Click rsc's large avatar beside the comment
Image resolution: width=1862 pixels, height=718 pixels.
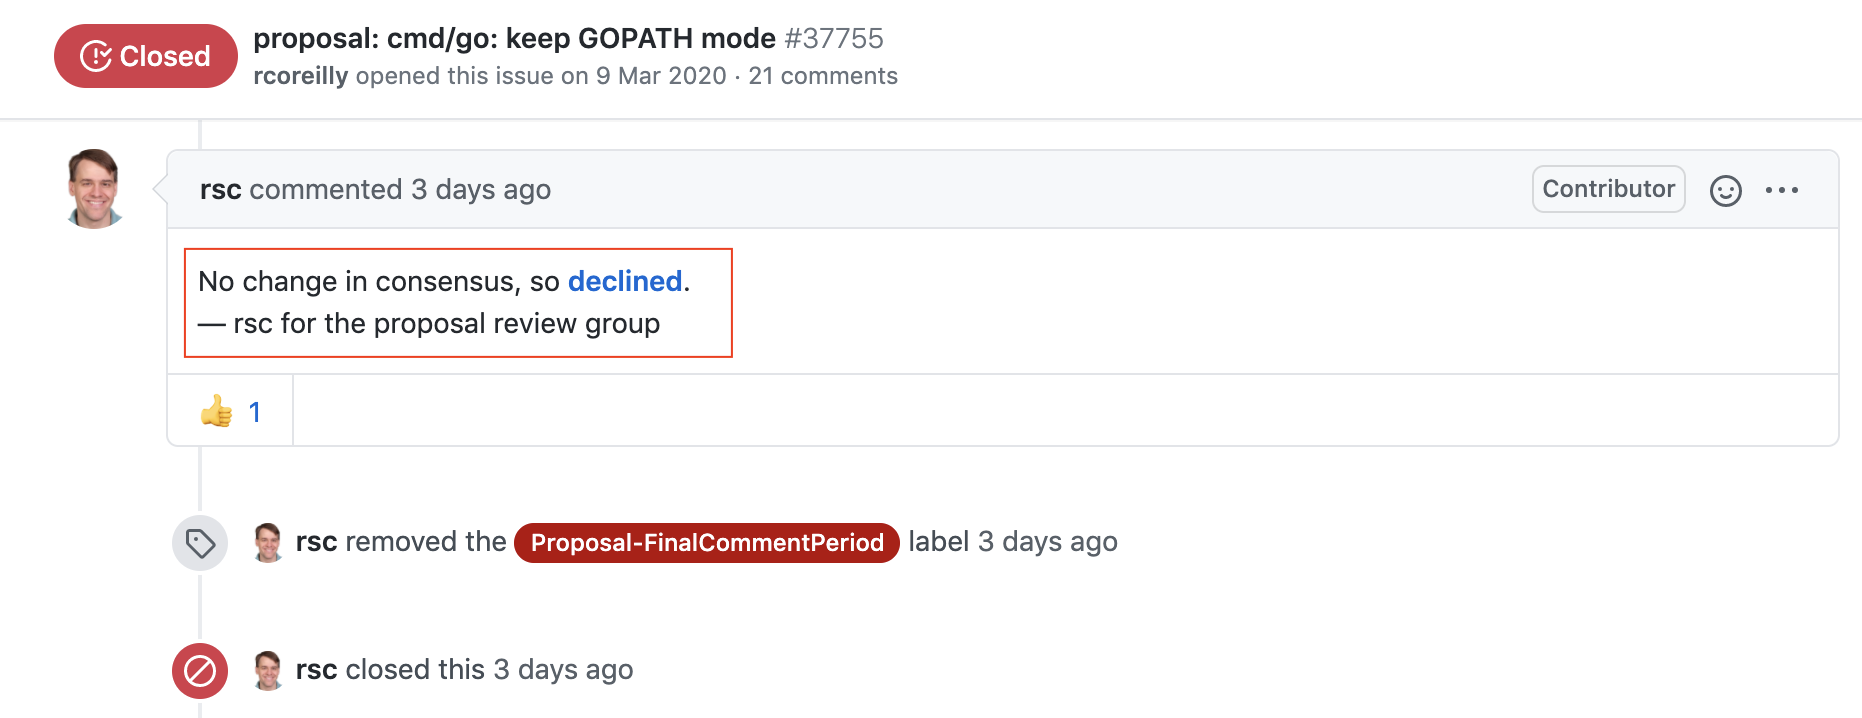click(94, 189)
